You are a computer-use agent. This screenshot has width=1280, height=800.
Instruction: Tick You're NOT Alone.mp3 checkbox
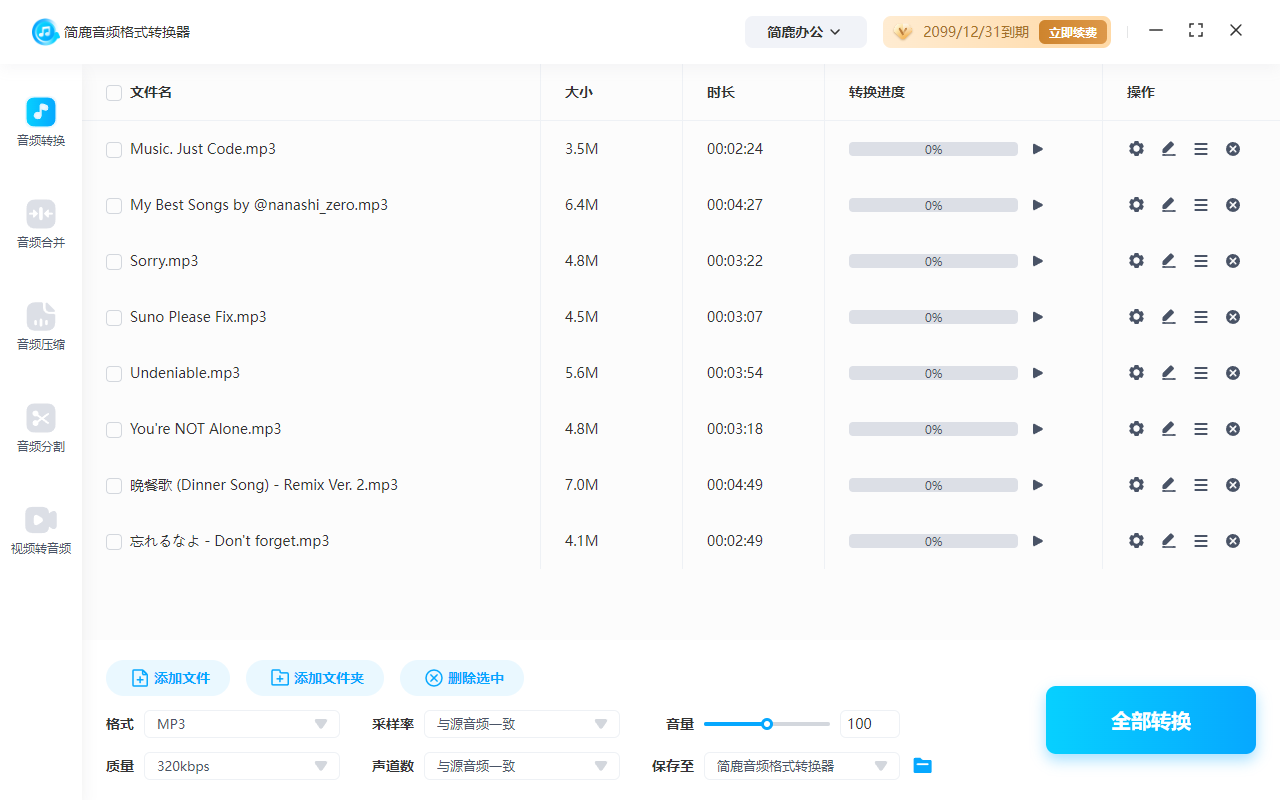click(114, 430)
